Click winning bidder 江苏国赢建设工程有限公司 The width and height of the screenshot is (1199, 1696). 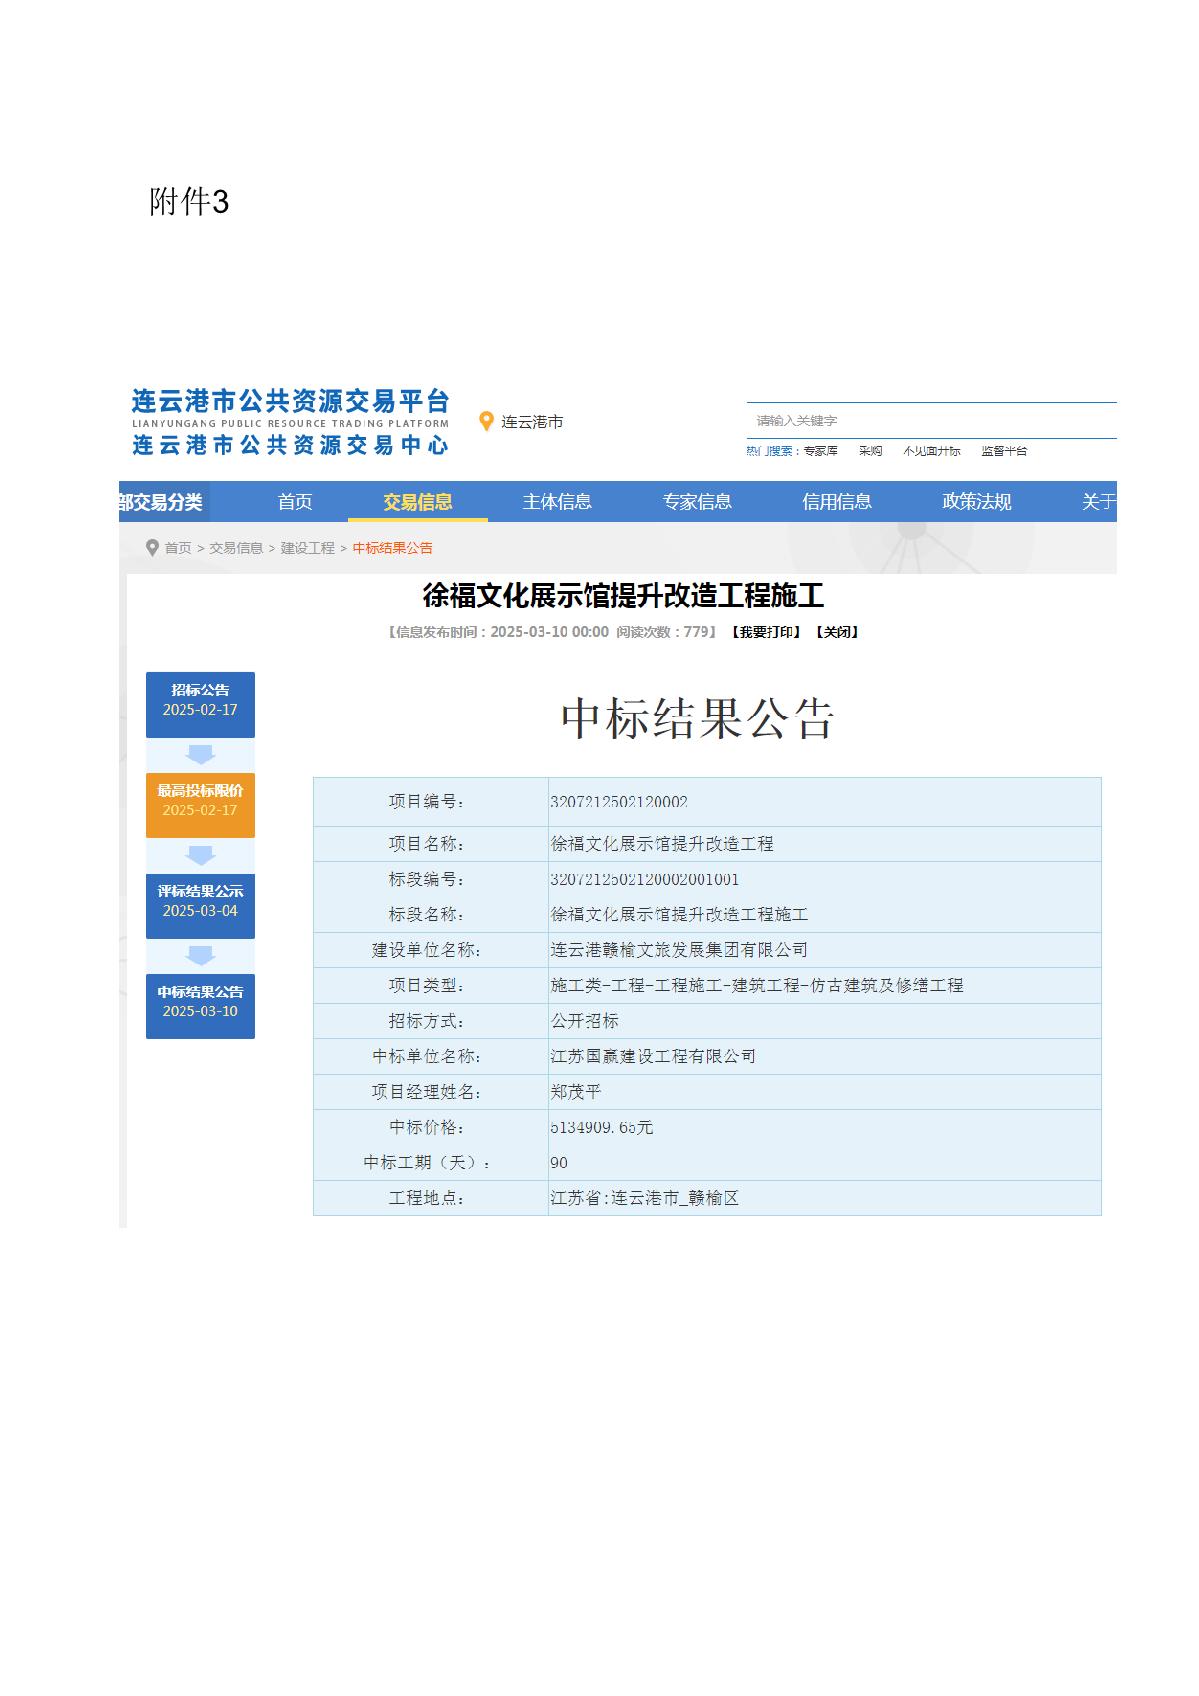(653, 1057)
